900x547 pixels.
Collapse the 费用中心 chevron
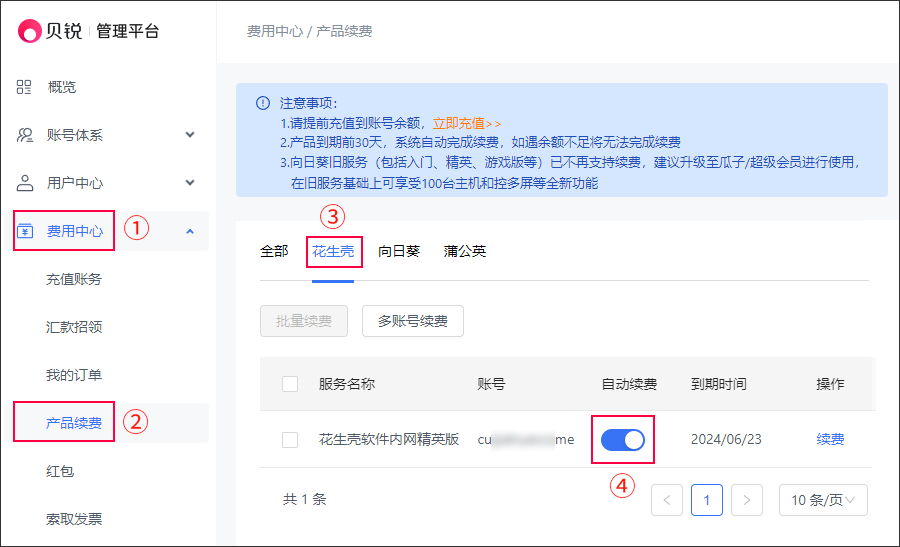pyautogui.click(x=190, y=231)
